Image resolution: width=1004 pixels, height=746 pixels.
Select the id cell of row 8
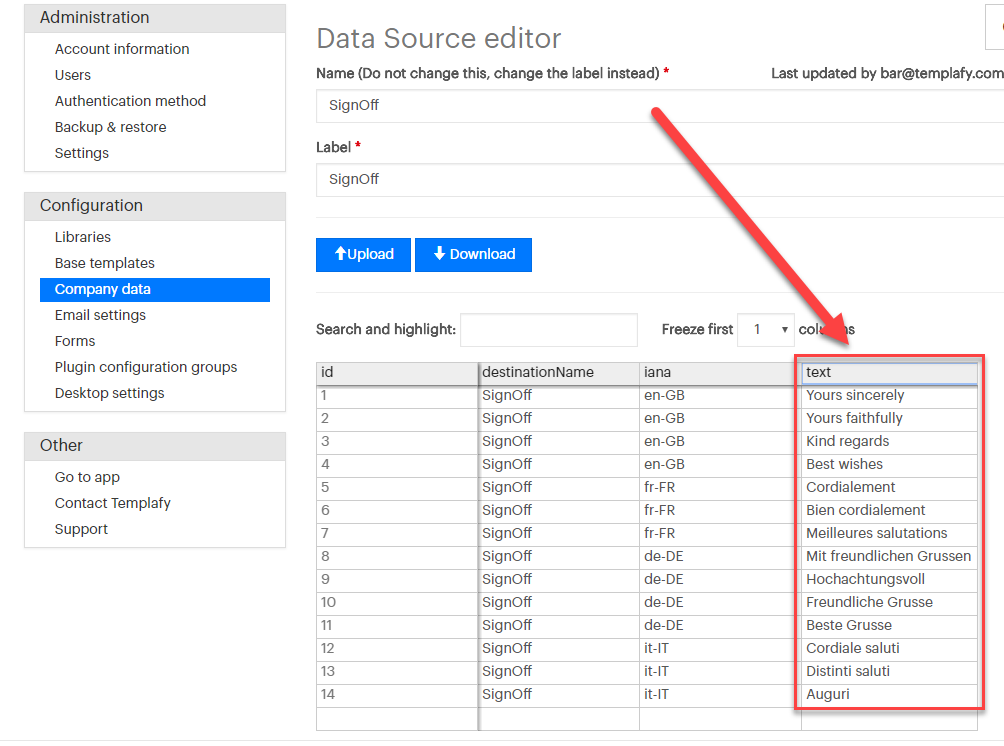(x=397, y=557)
